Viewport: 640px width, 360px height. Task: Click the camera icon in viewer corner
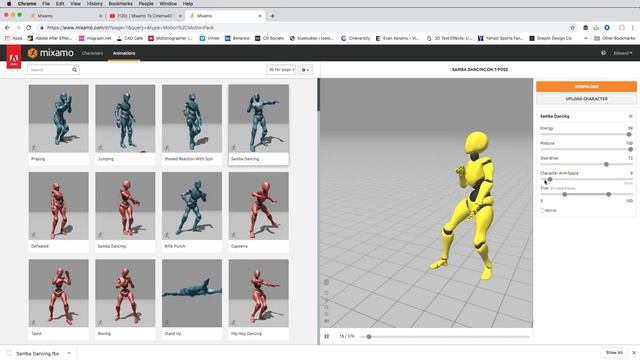click(x=326, y=321)
